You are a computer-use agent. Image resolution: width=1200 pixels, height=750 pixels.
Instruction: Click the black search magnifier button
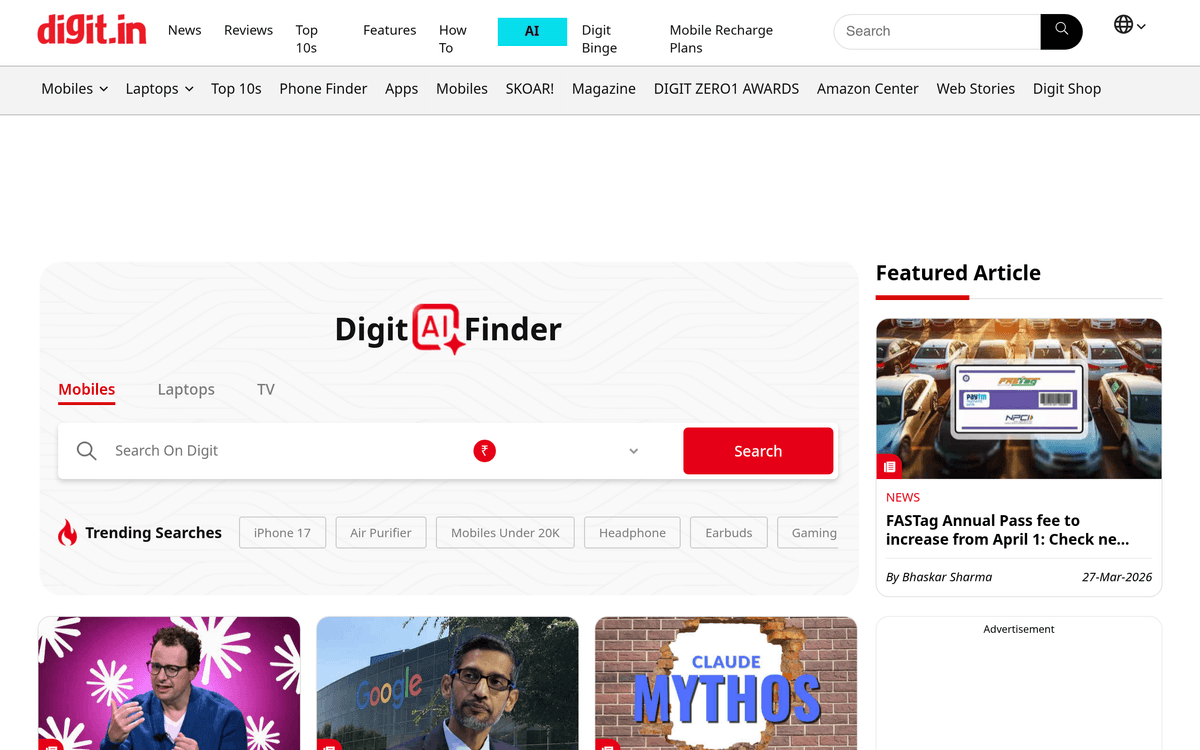click(1061, 31)
